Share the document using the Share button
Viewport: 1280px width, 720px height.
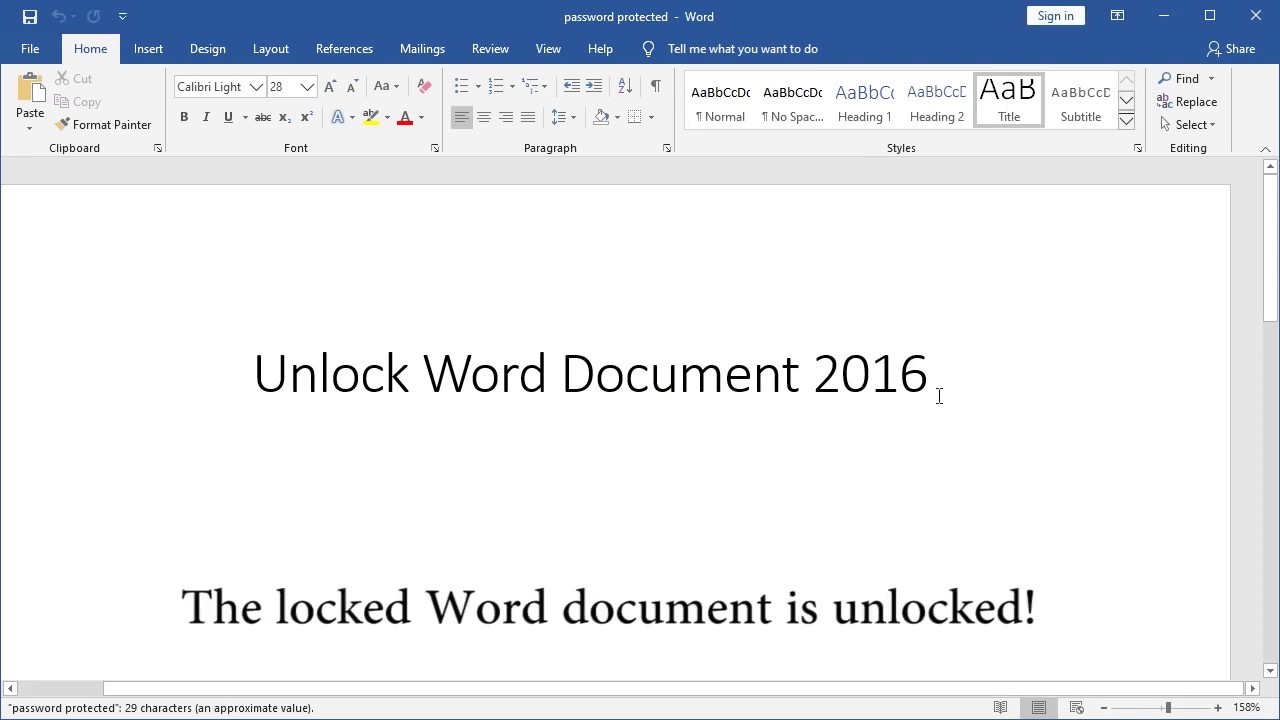[1231, 49]
